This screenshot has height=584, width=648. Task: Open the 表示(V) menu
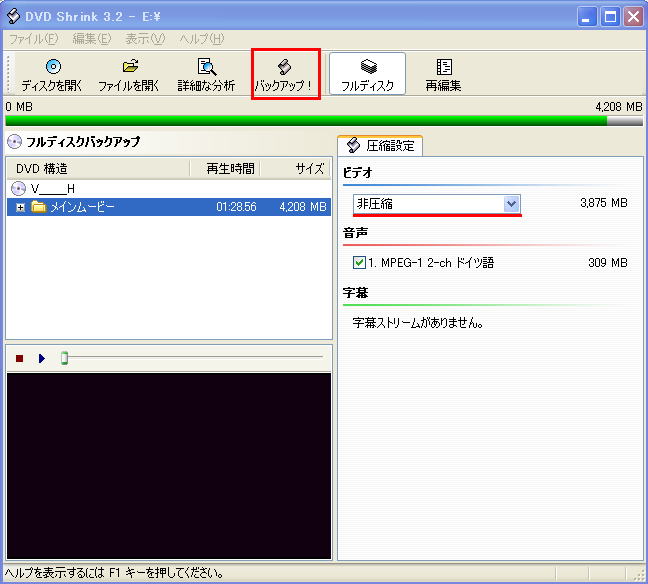point(145,39)
